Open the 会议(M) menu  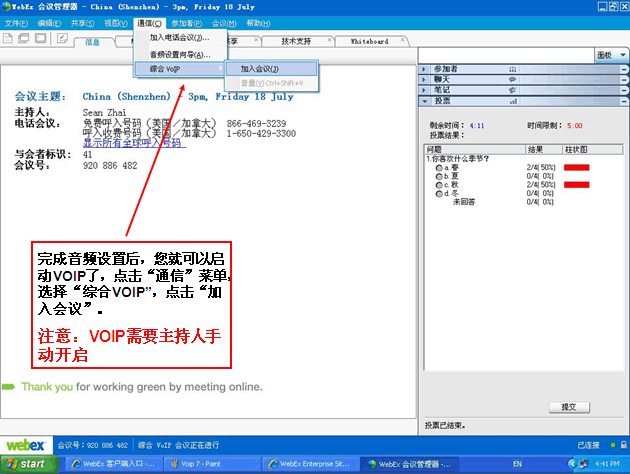[224, 23]
